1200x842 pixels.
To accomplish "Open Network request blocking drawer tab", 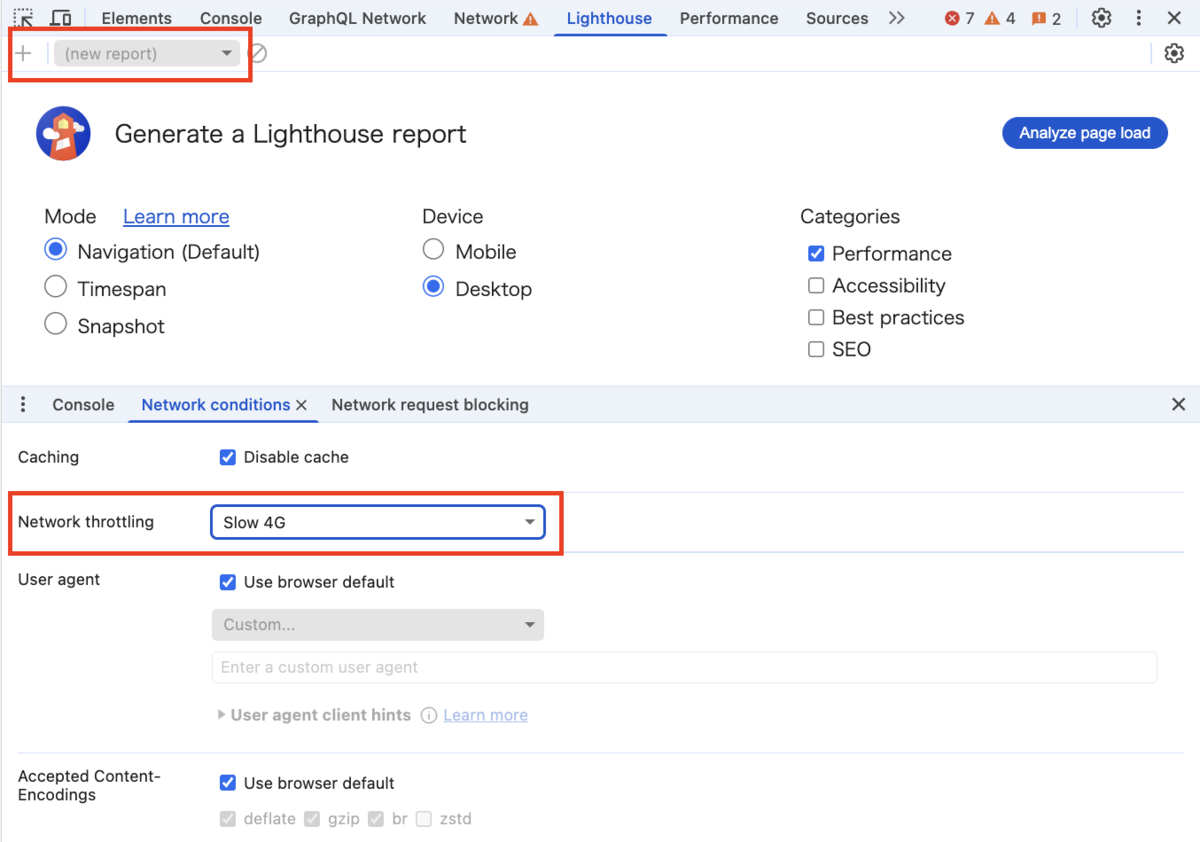I will (x=430, y=405).
